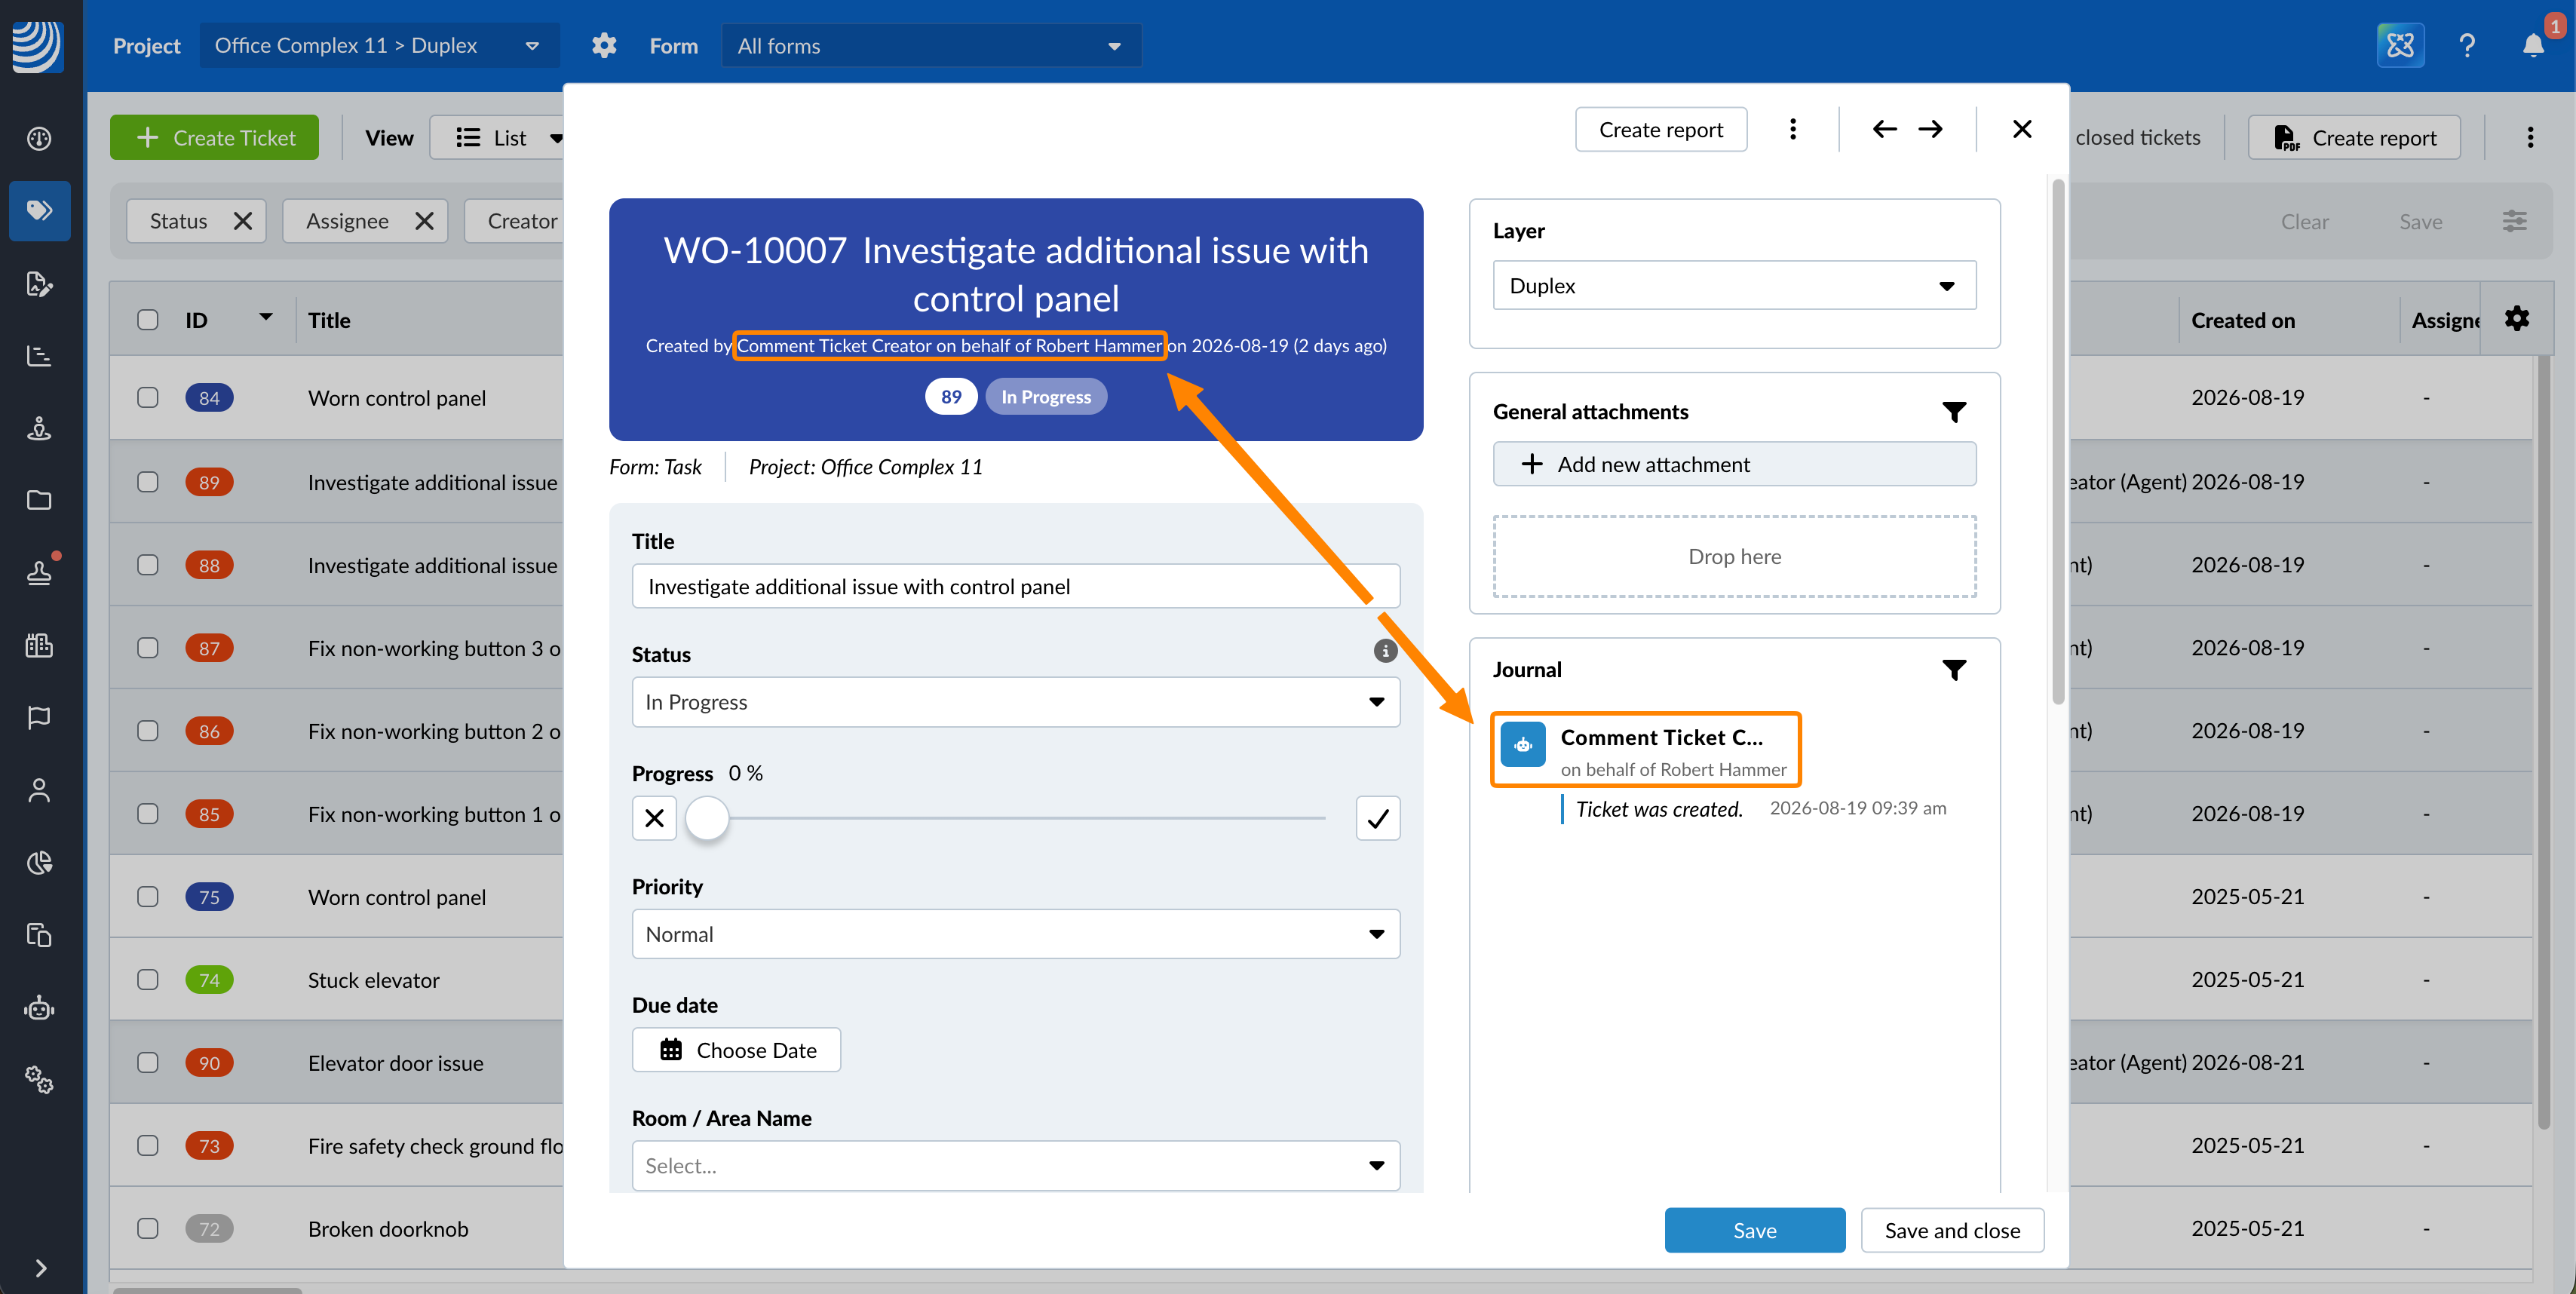Open the help question mark icon
Screen dimensions: 2576x1294
click(x=2467, y=45)
